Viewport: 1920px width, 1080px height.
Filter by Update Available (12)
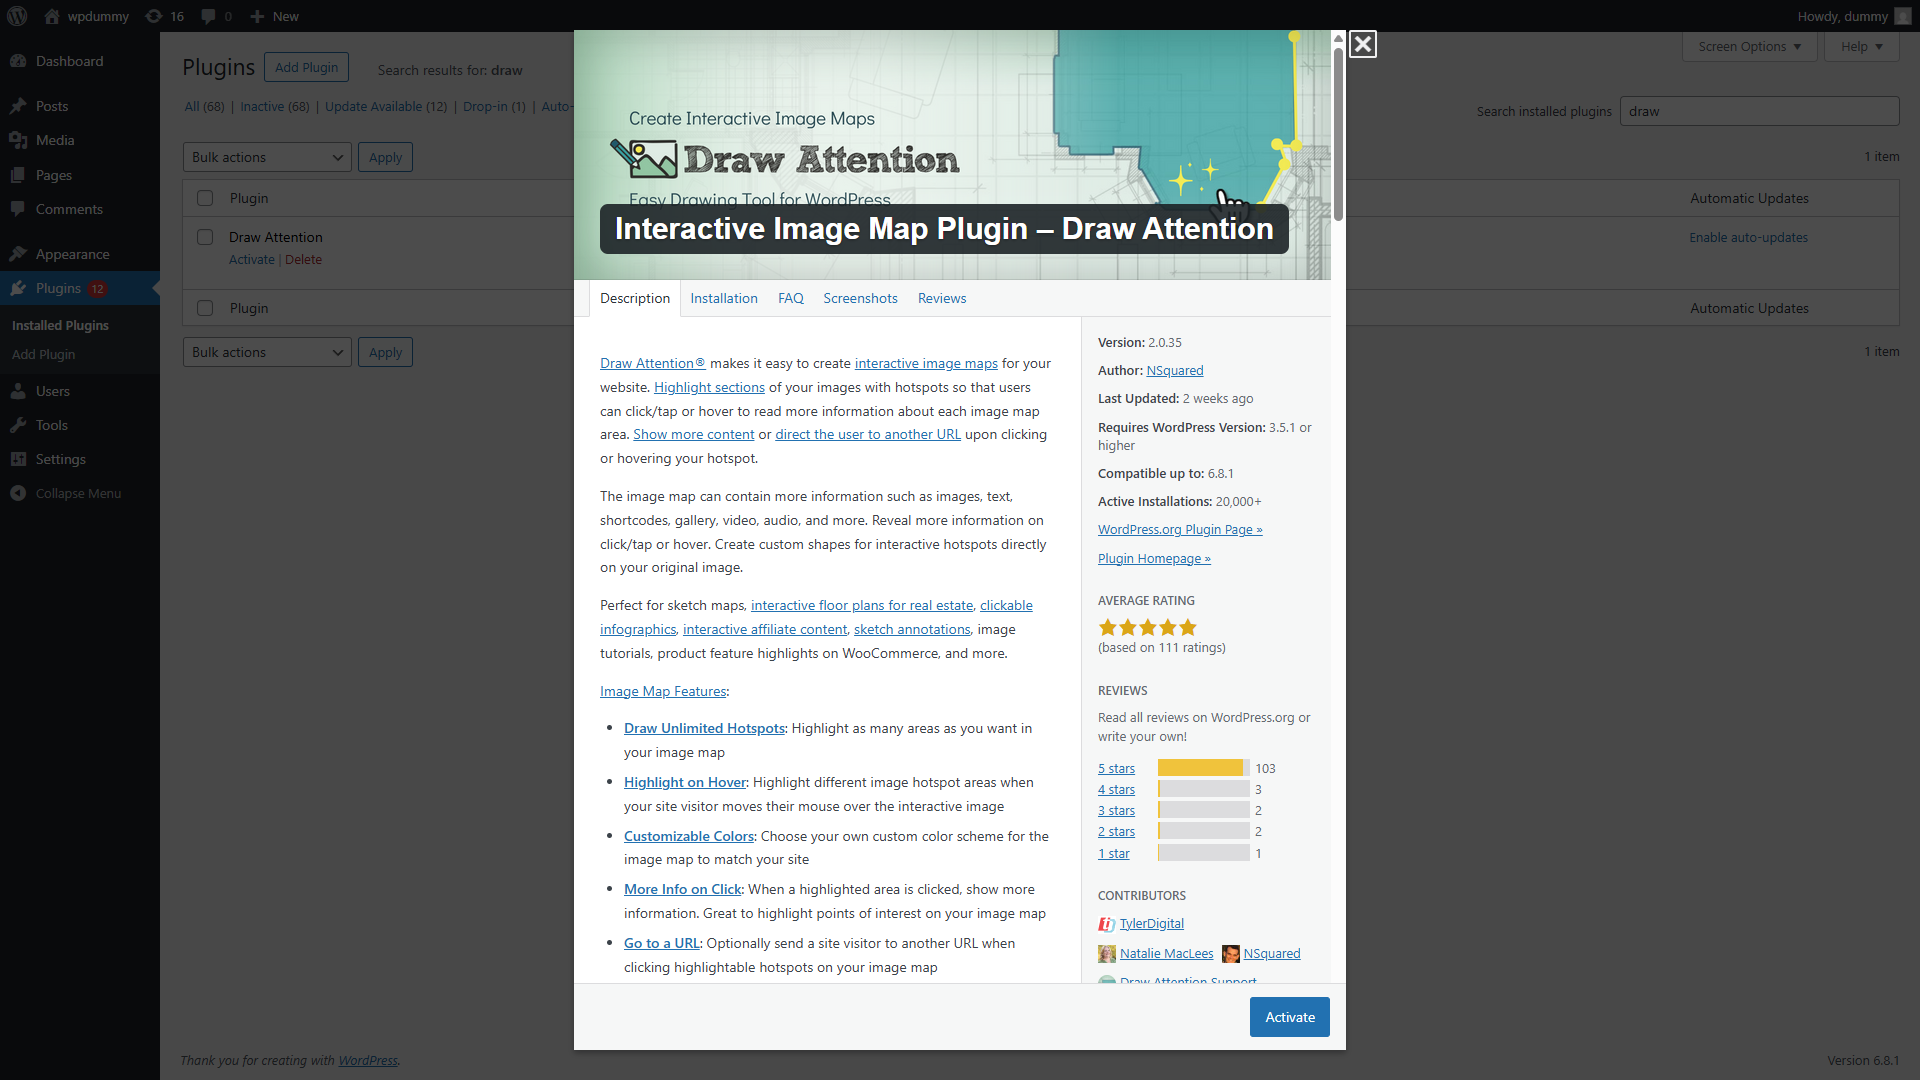coord(386,107)
